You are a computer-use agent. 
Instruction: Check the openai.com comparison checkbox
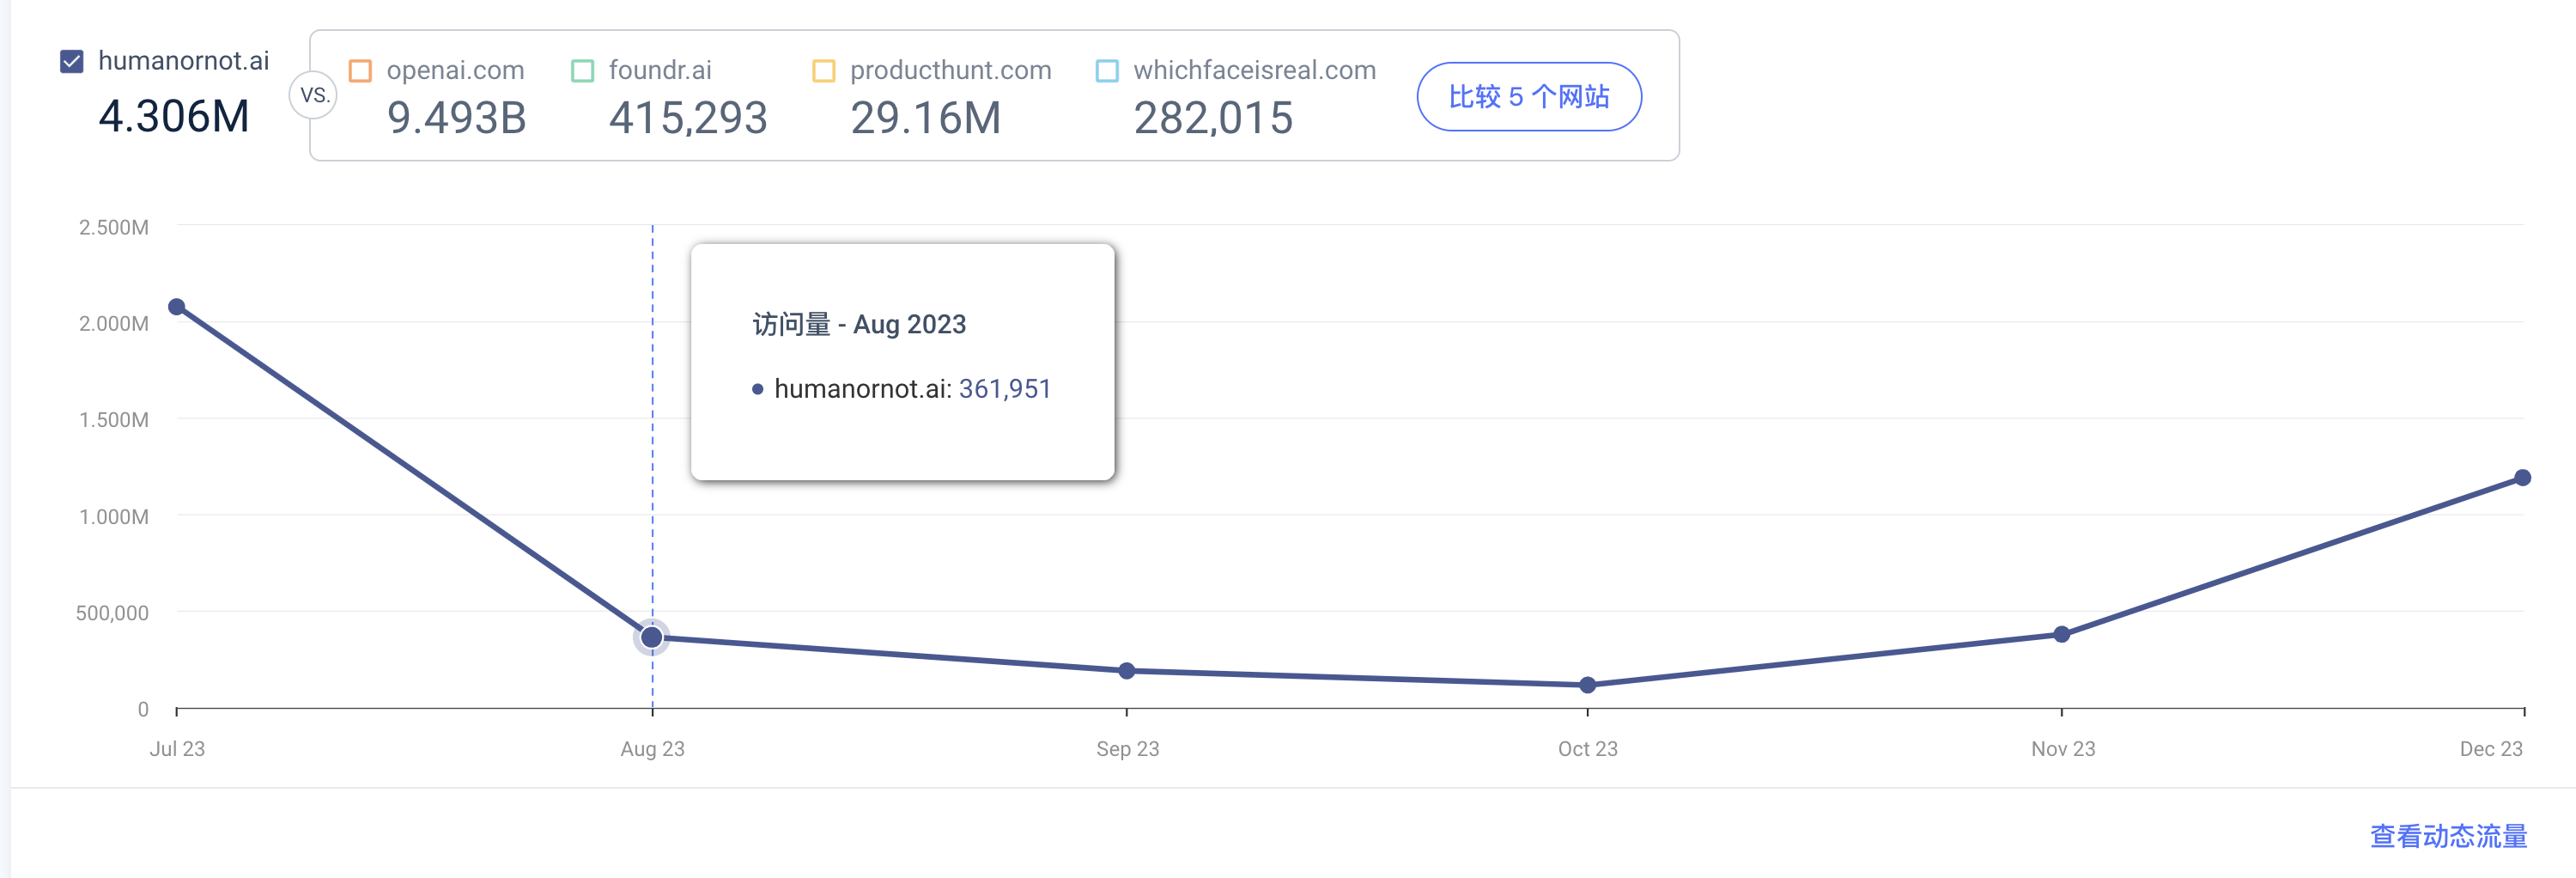[360, 71]
